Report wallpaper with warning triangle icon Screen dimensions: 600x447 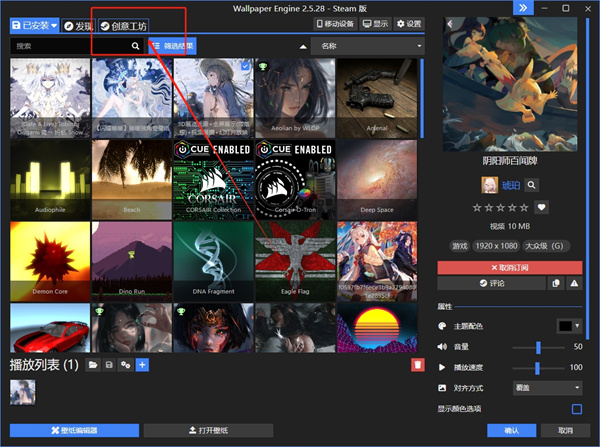[574, 283]
